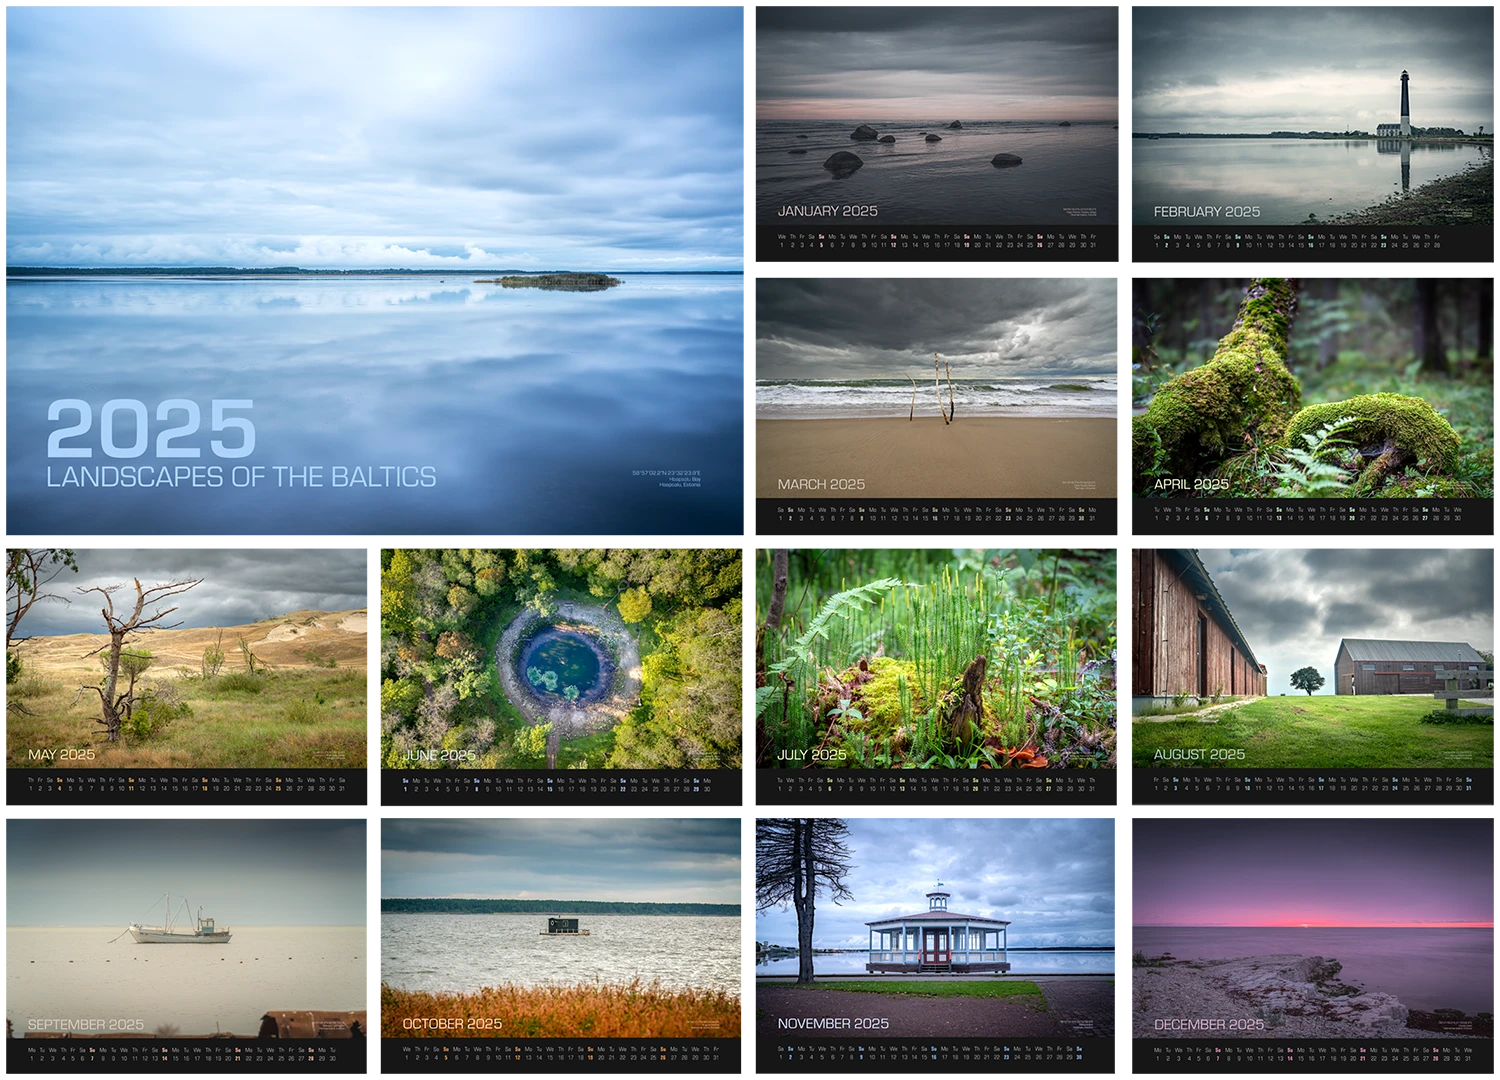Click the date strip under December 2025
The width and height of the screenshot is (1500, 1080).
point(1311,1054)
